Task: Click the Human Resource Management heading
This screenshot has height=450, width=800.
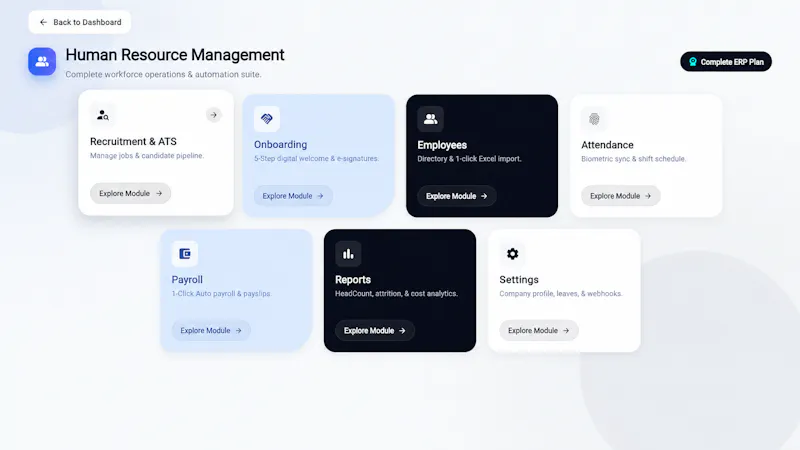Action: pyautogui.click(x=175, y=55)
